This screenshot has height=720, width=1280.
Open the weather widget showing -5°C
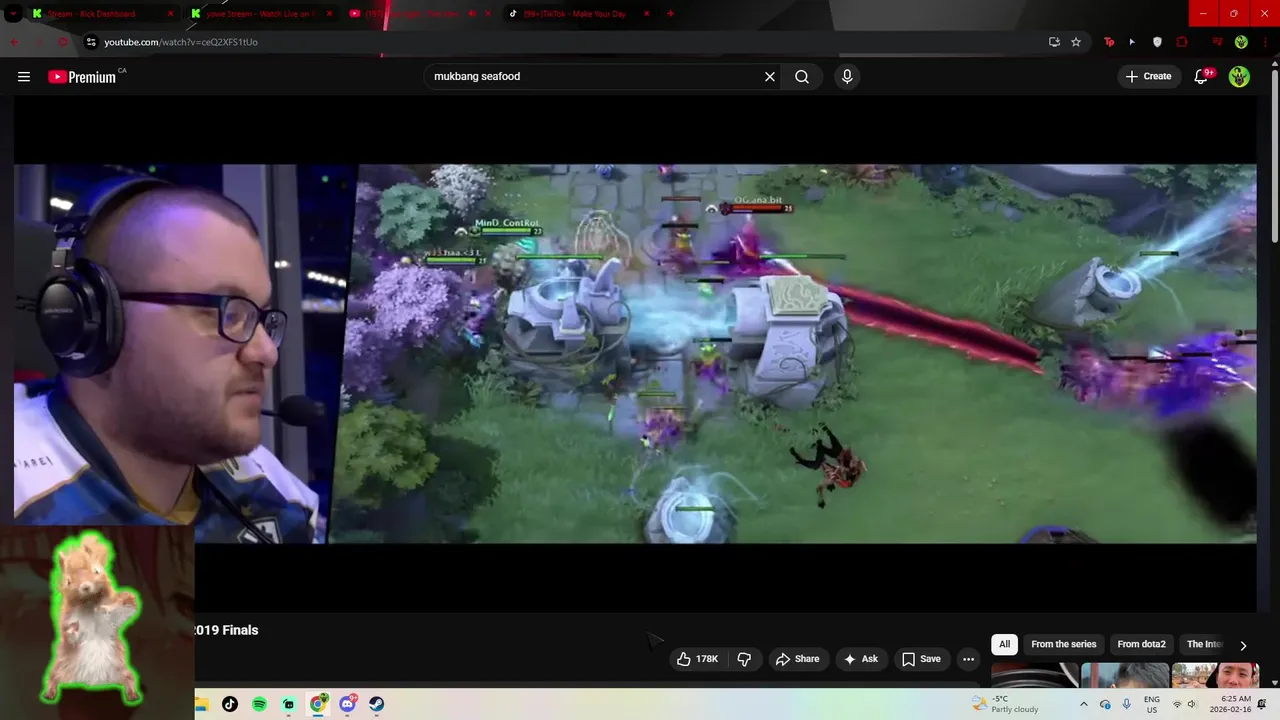click(1005, 704)
